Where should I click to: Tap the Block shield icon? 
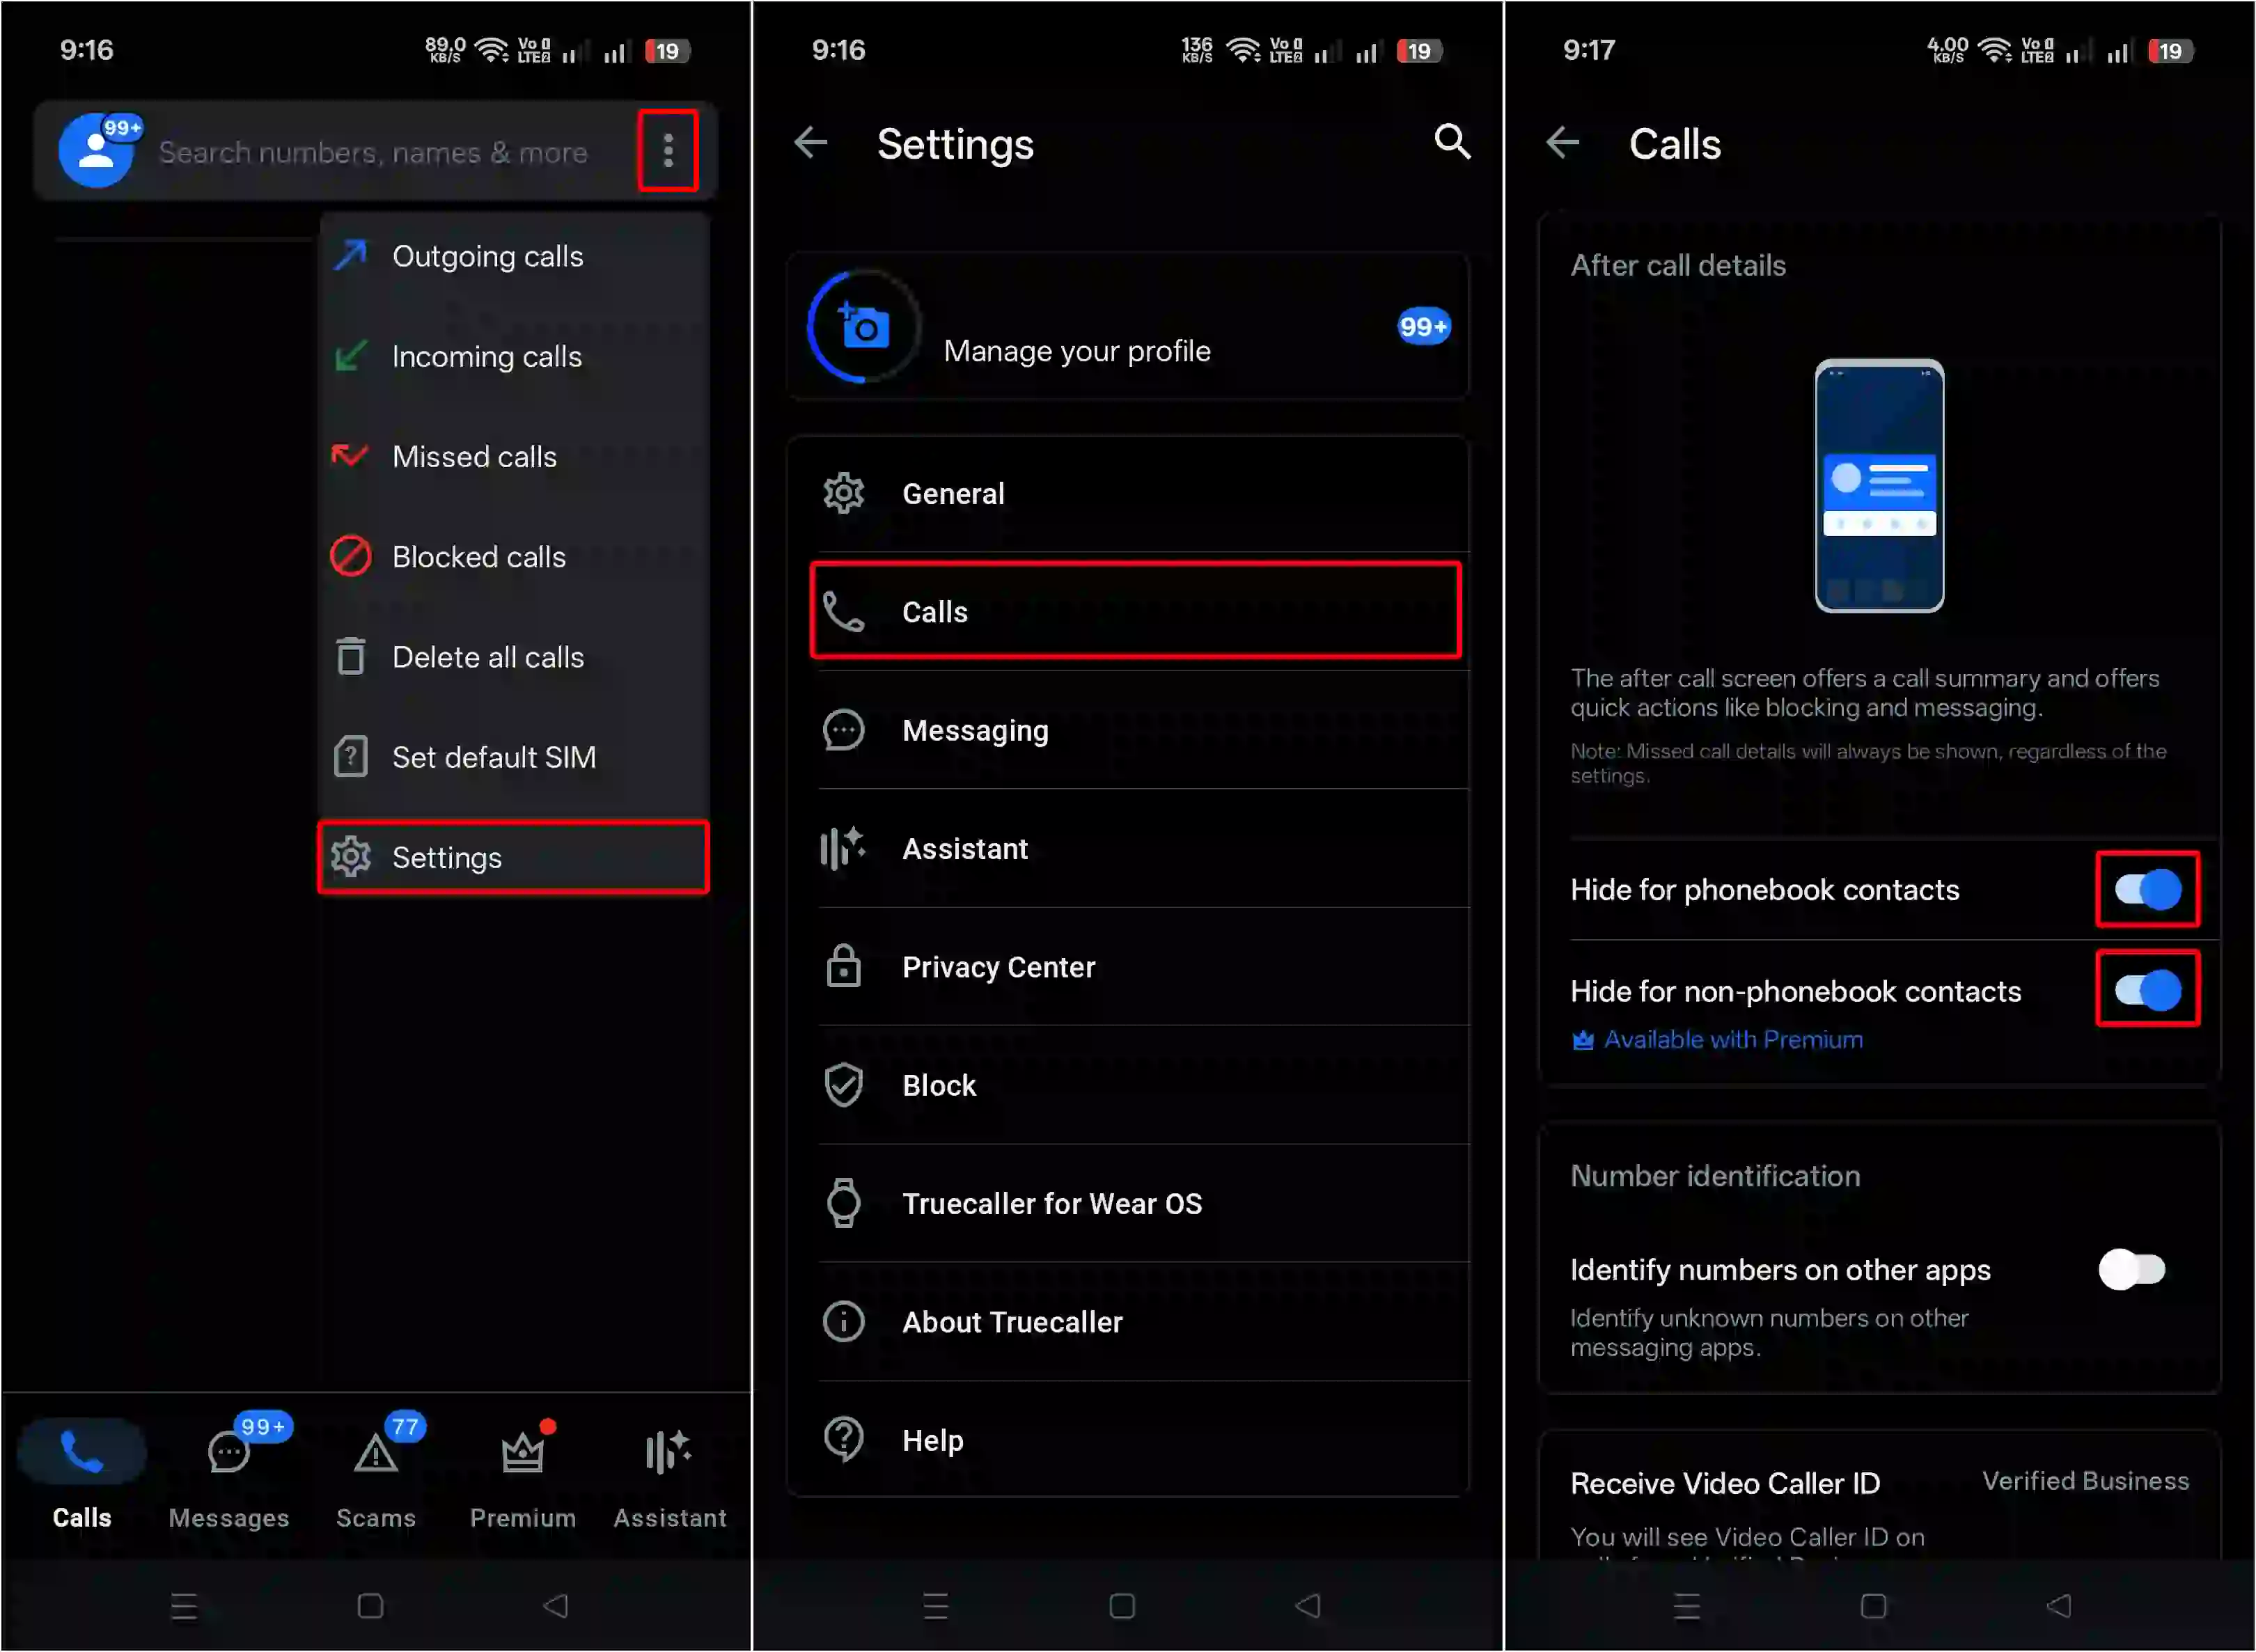(x=843, y=1085)
